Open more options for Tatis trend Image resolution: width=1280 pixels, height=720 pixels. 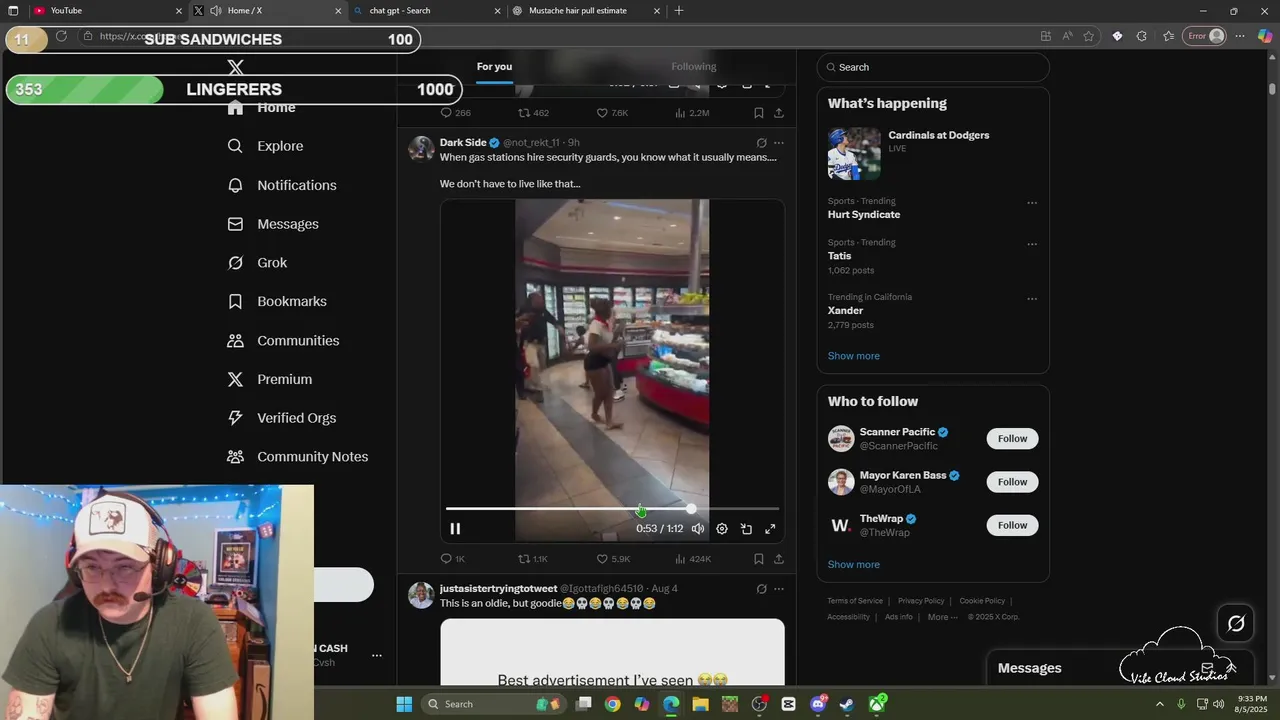click(1032, 244)
